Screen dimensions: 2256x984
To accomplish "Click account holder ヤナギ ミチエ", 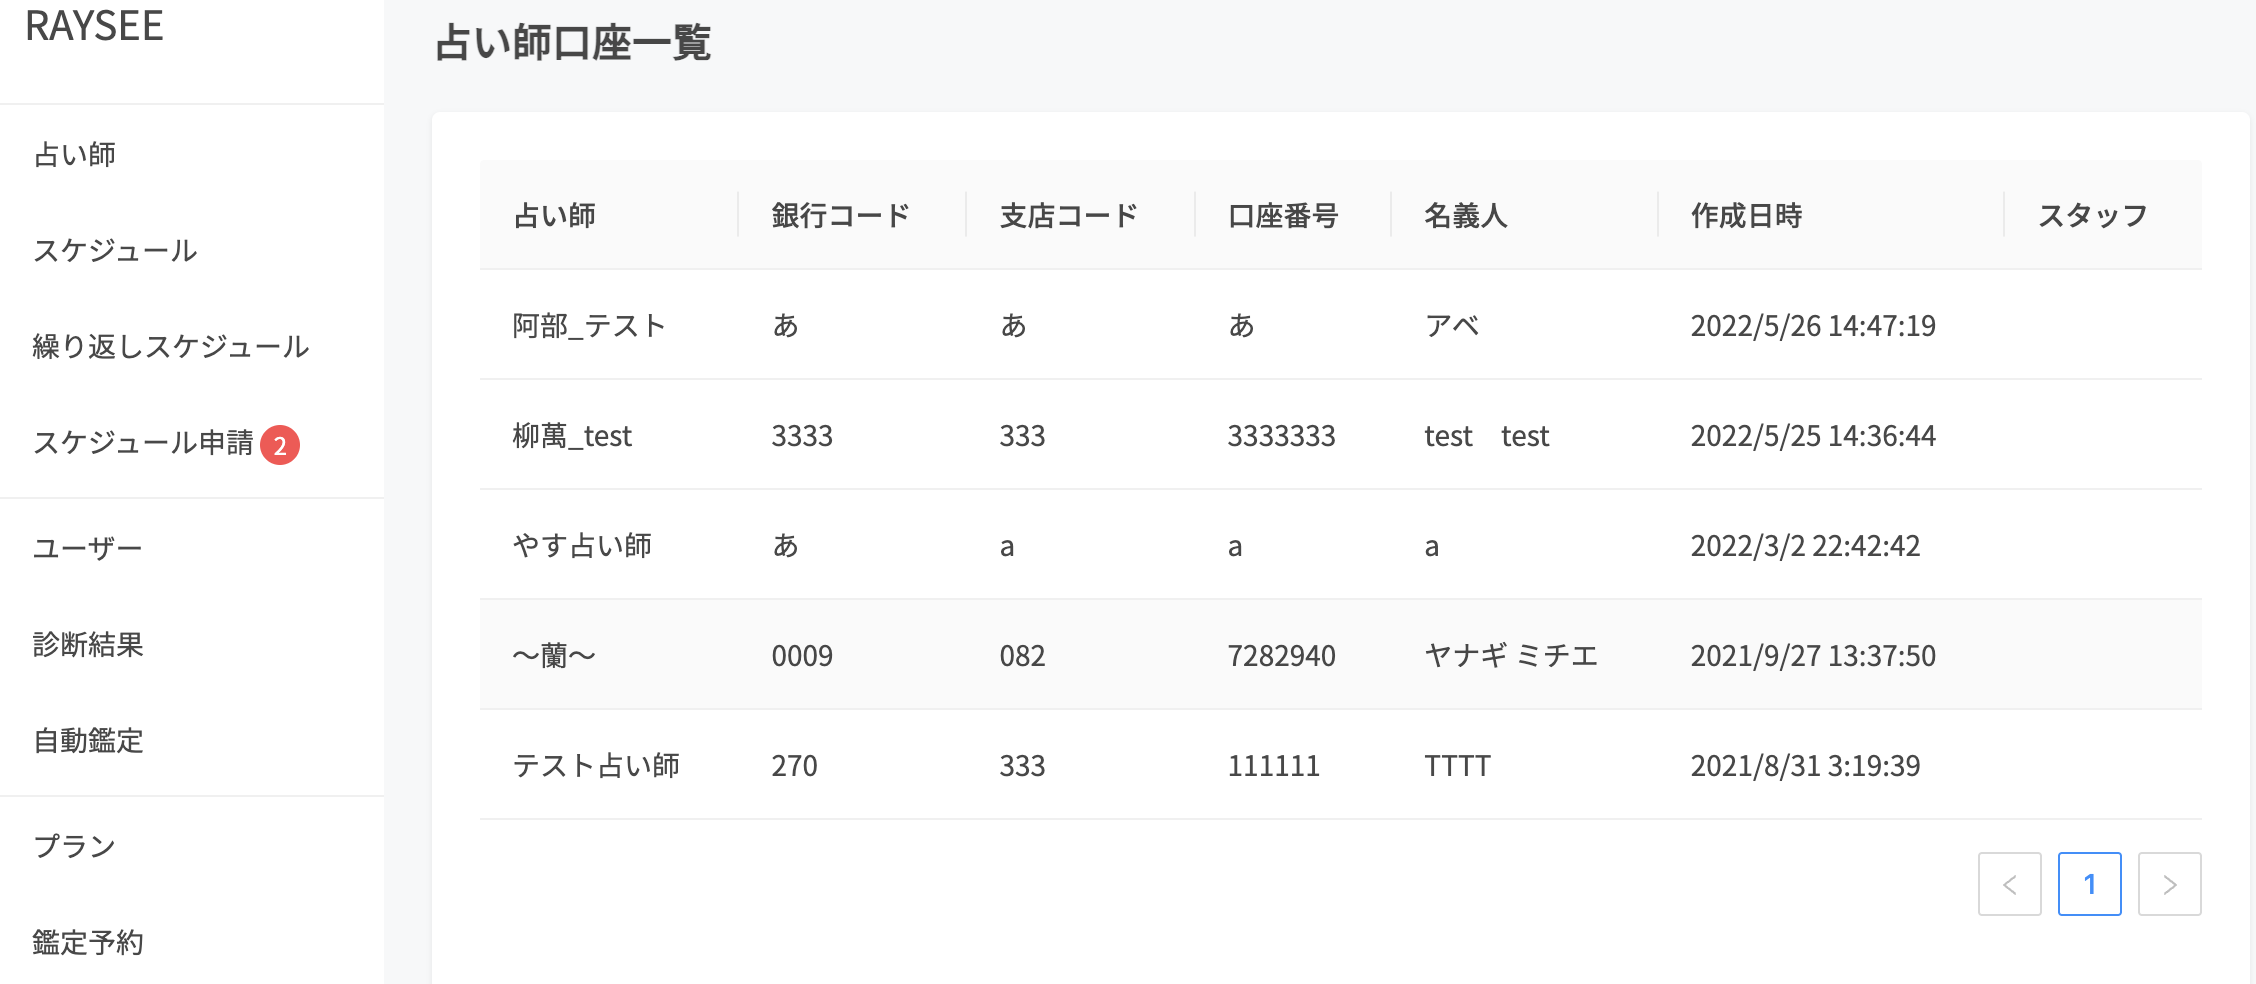I will pos(1511,655).
